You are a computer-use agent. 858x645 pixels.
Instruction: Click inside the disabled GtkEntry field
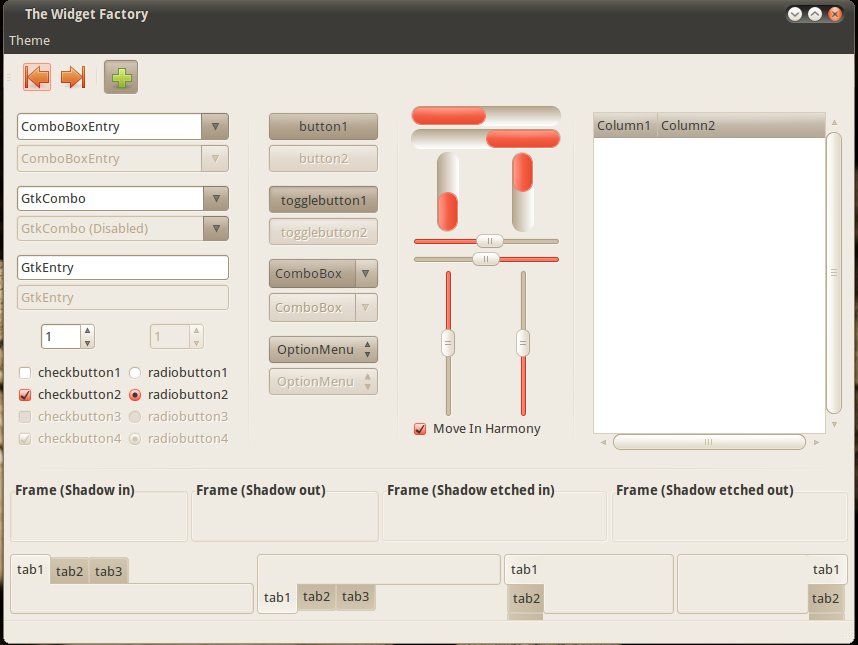(123, 298)
